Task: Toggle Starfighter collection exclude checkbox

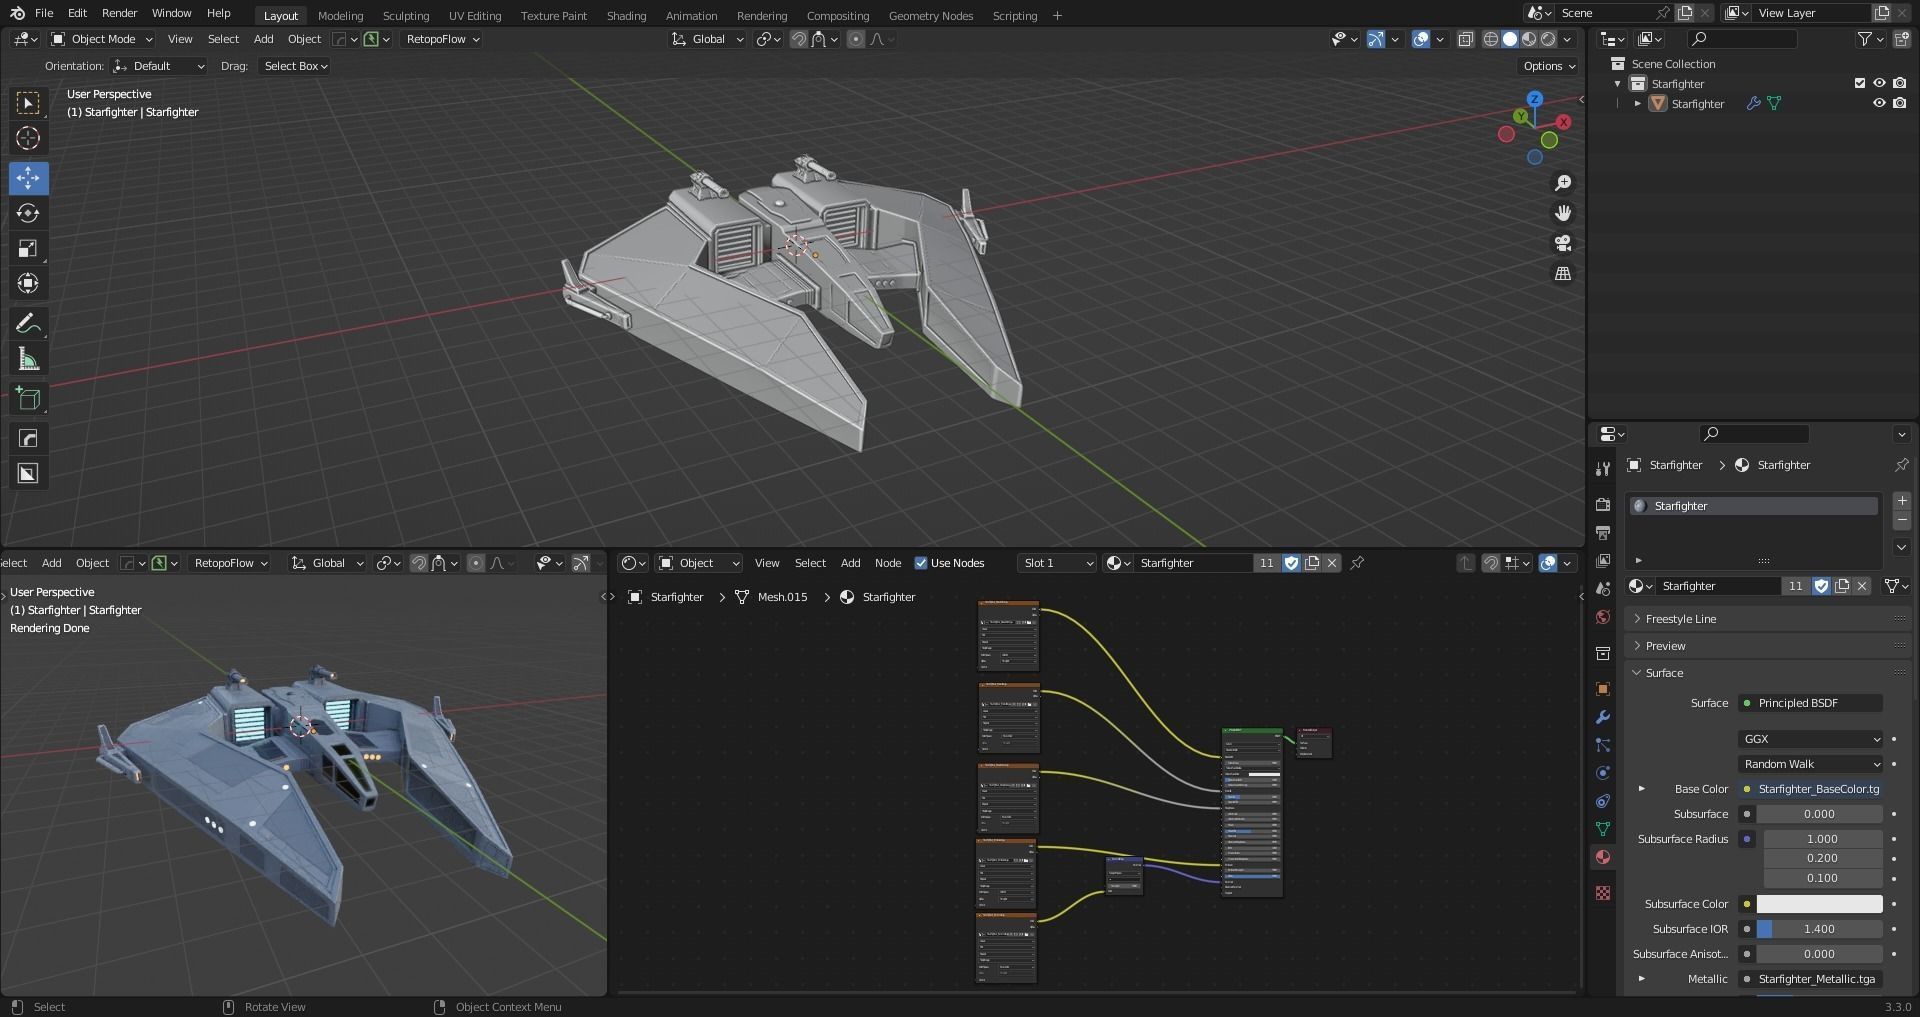Action: pos(1860,84)
